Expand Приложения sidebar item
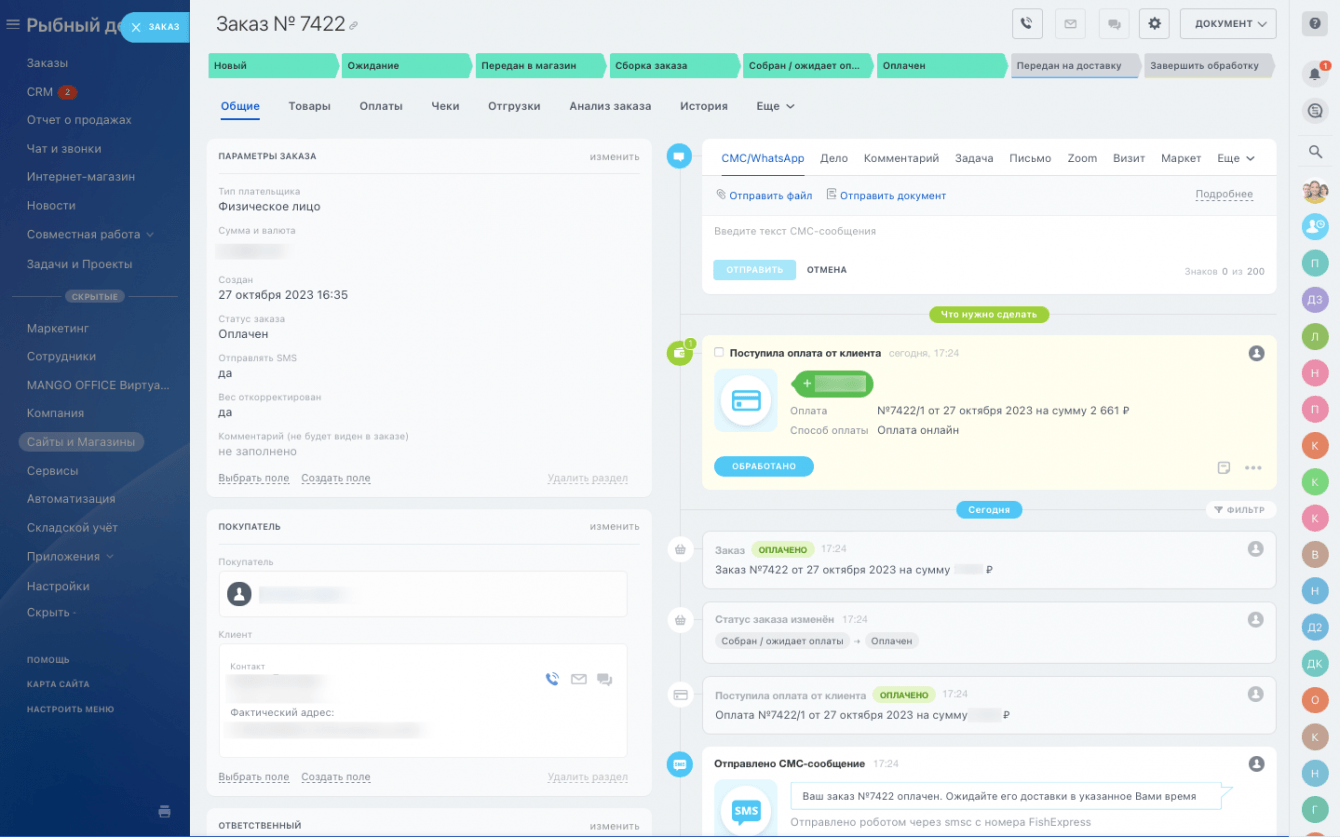This screenshot has height=837, width=1340. coord(70,556)
